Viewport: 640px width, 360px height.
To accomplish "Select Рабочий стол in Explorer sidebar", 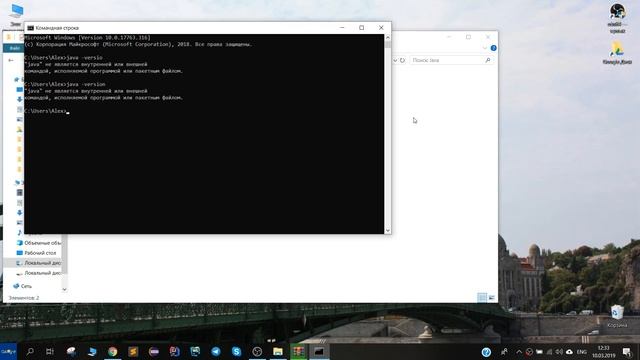I will pyautogui.click(x=36, y=253).
